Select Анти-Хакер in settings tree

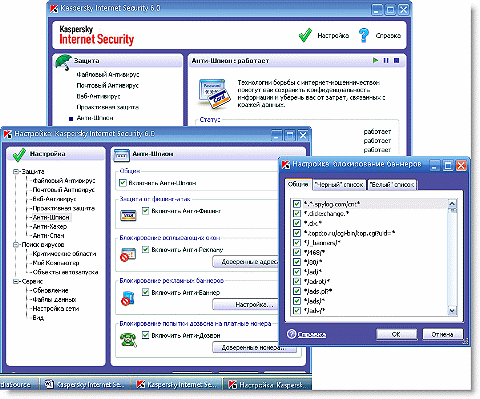coord(50,226)
